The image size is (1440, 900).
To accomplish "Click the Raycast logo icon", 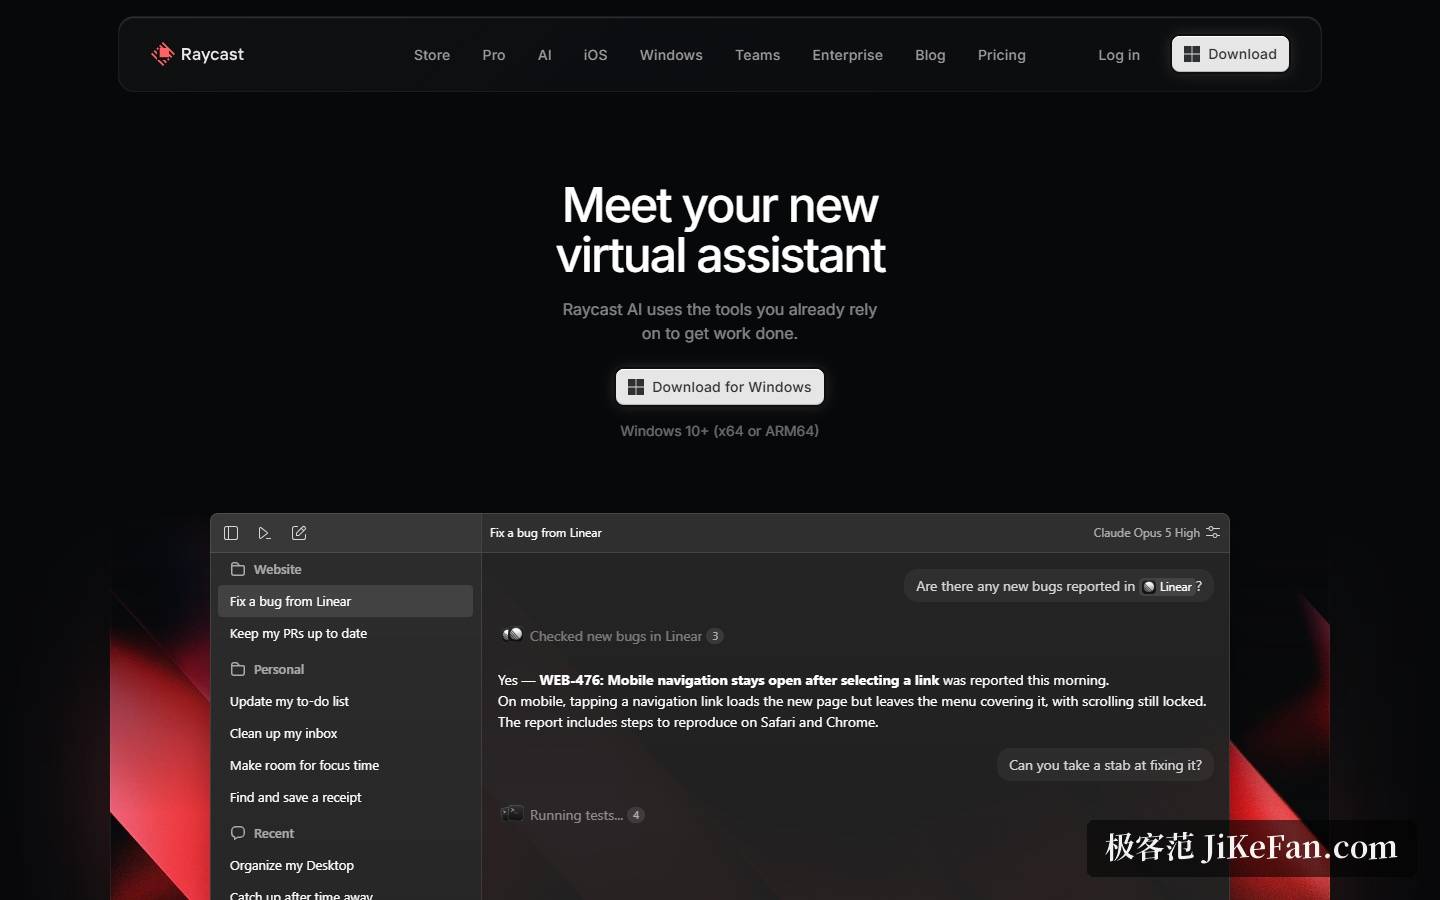I will click(x=162, y=54).
